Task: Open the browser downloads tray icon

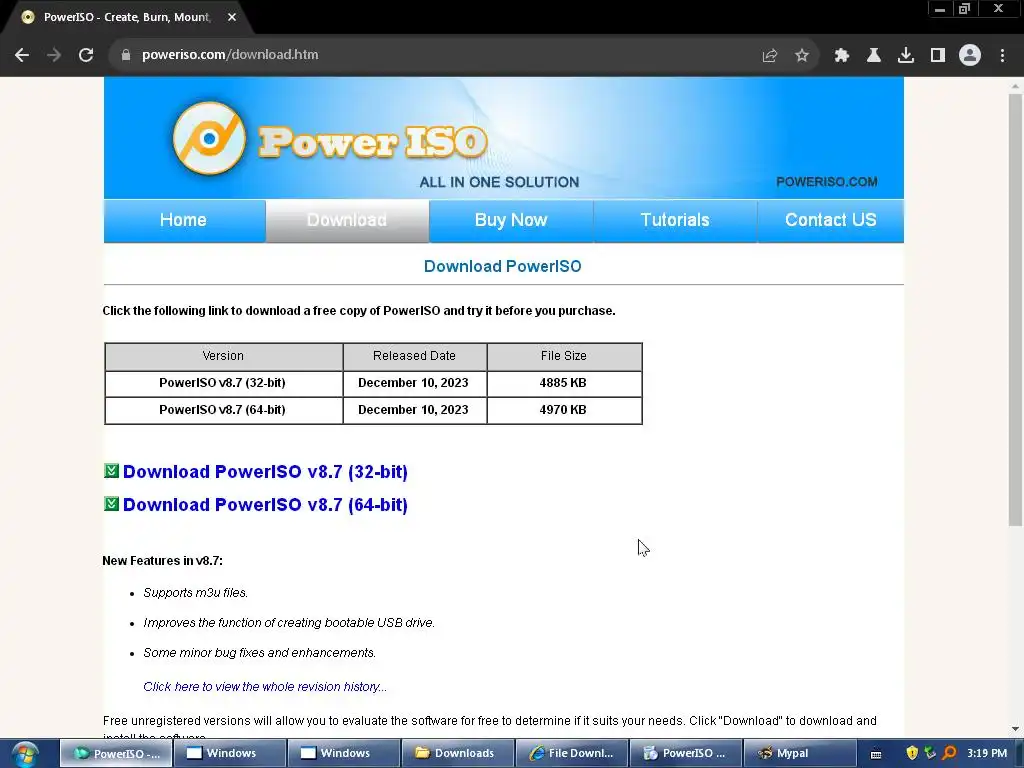Action: click(x=906, y=56)
